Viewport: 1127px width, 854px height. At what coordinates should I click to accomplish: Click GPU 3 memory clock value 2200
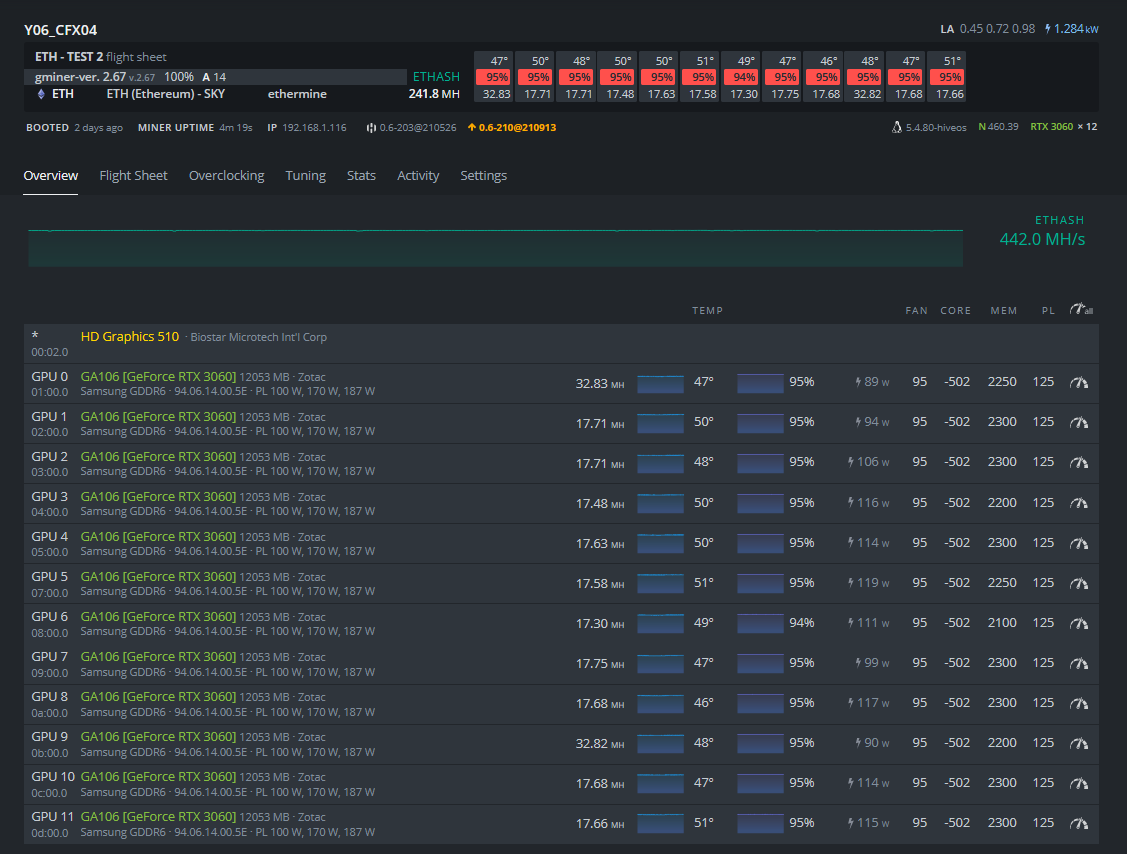pyautogui.click(x=1002, y=503)
